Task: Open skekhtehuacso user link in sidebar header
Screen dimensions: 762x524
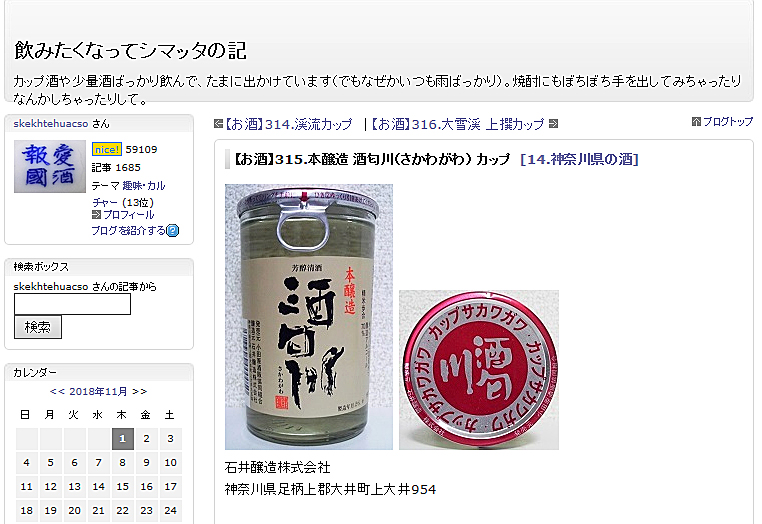Action: point(51,124)
